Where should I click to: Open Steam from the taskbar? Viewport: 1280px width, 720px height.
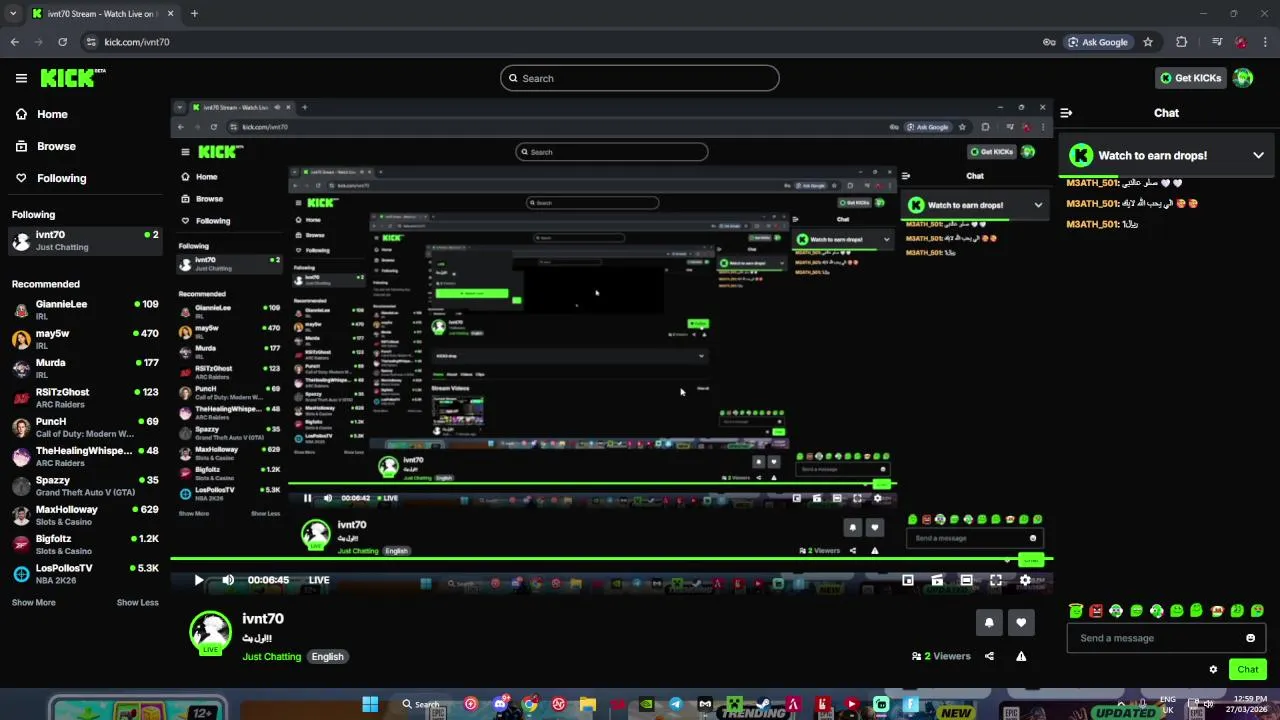click(764, 704)
